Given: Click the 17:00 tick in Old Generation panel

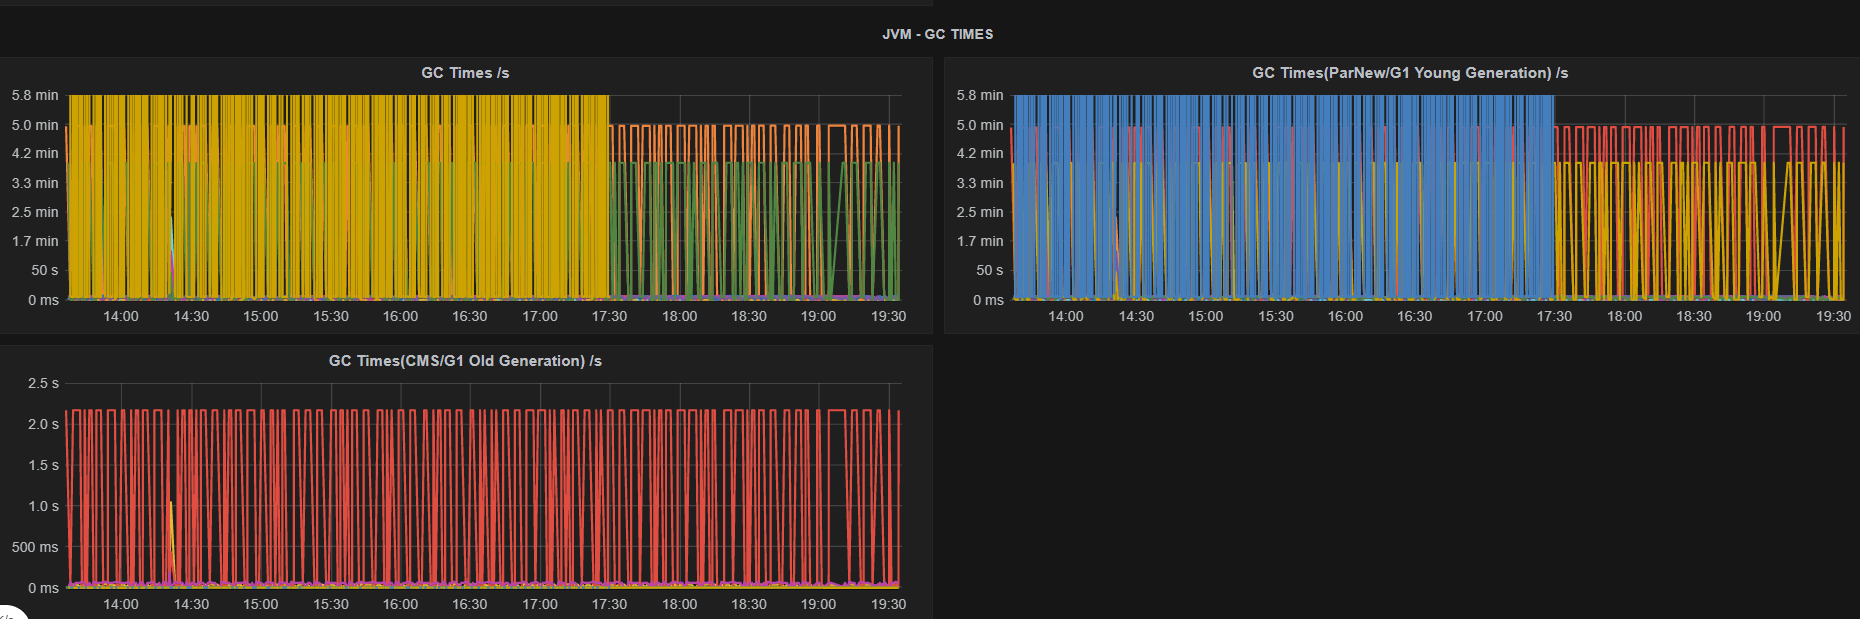Looking at the screenshot, I should [540, 604].
